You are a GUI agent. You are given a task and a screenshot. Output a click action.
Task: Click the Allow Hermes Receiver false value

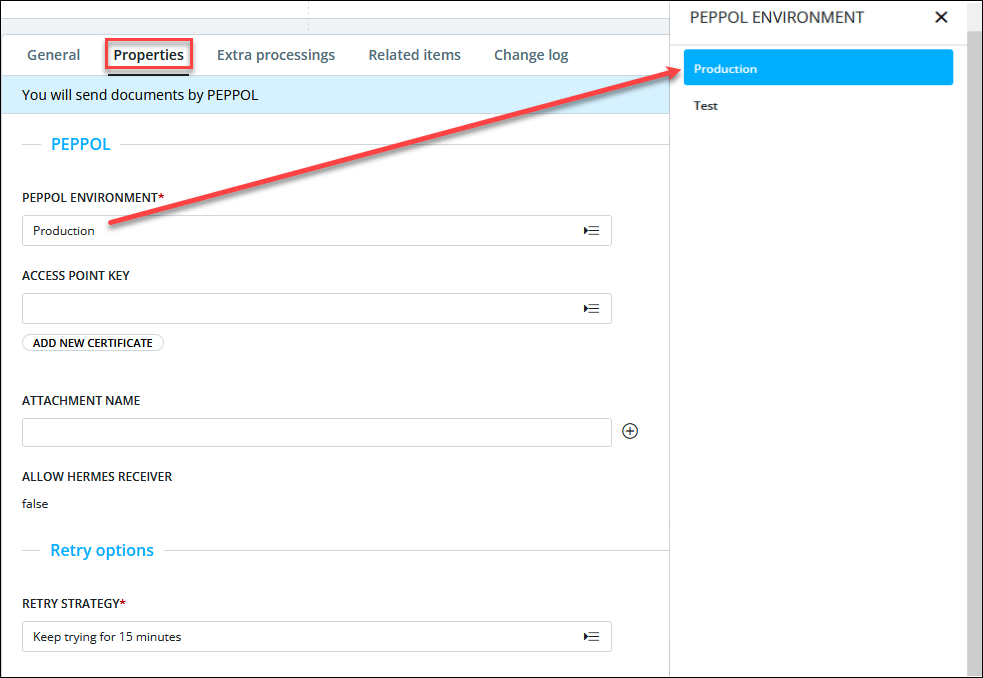pyautogui.click(x=35, y=504)
